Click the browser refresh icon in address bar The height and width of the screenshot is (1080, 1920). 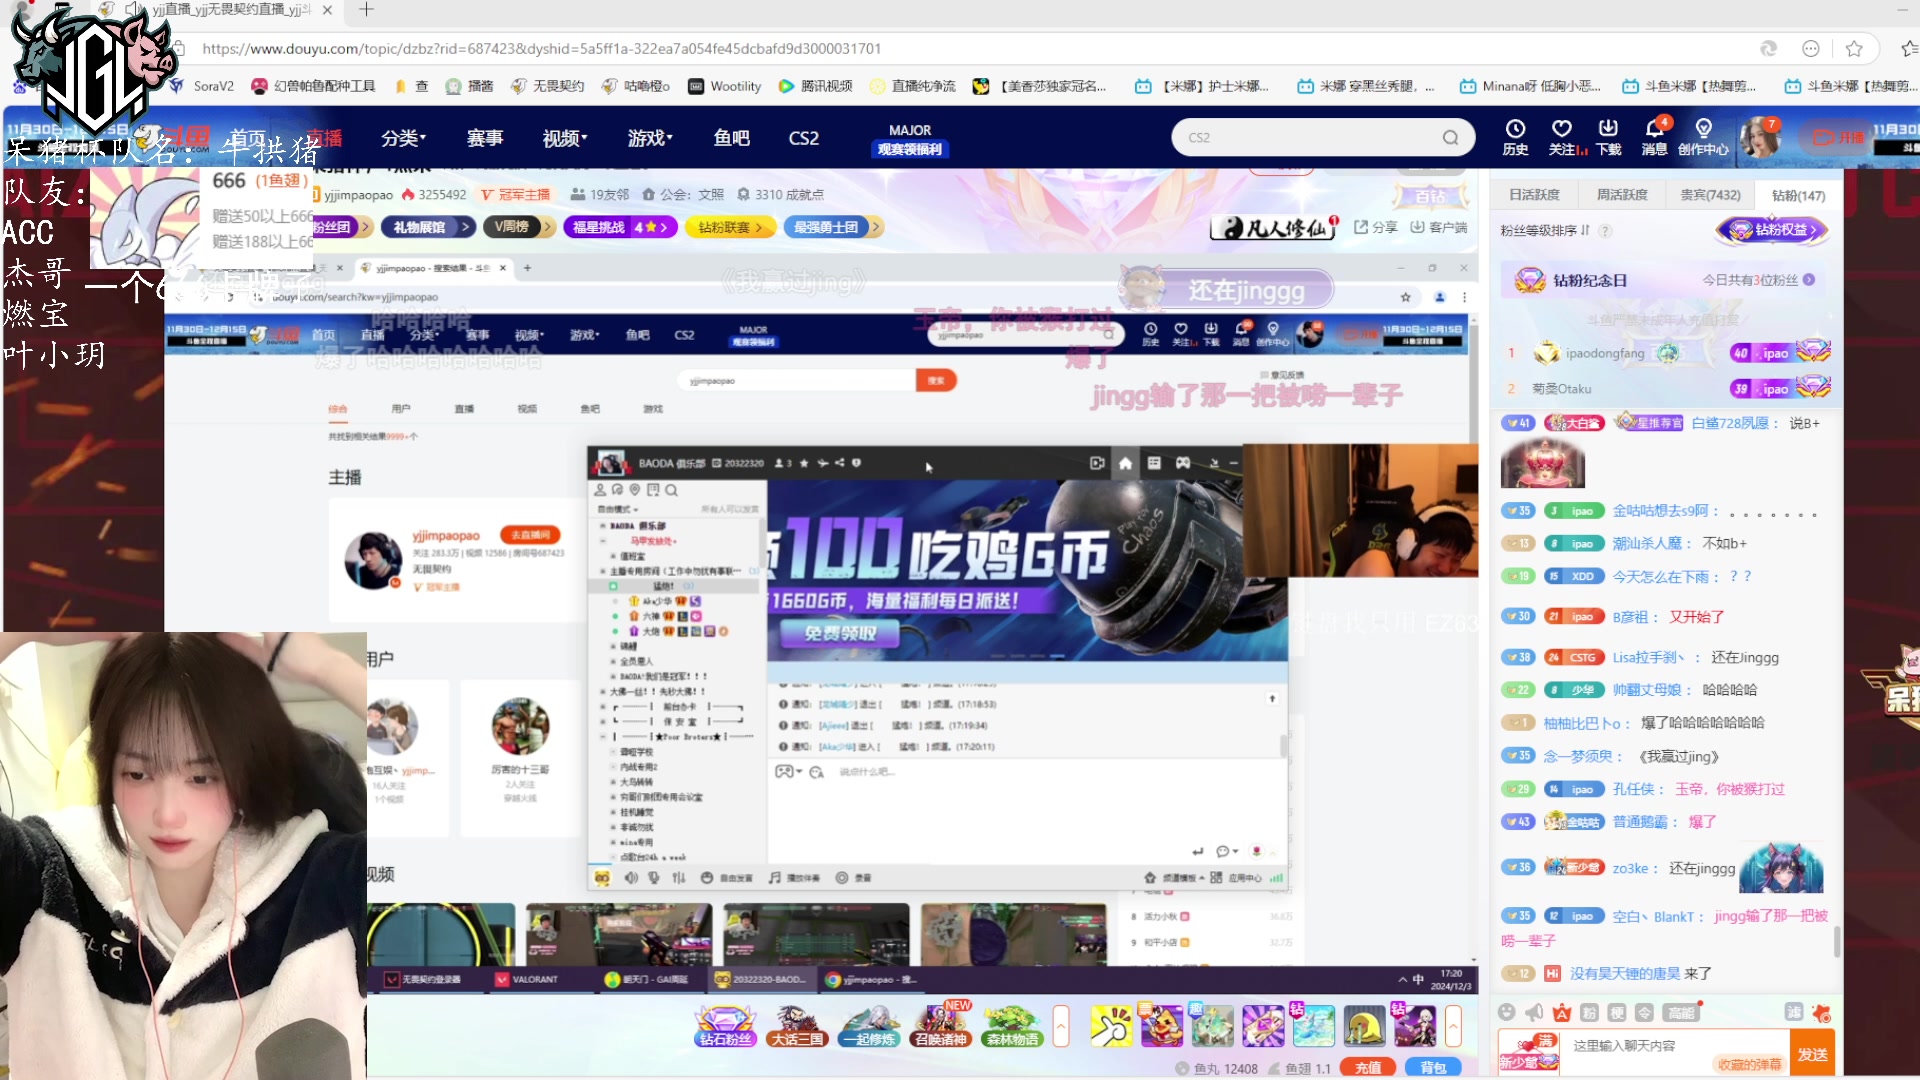coord(1768,49)
